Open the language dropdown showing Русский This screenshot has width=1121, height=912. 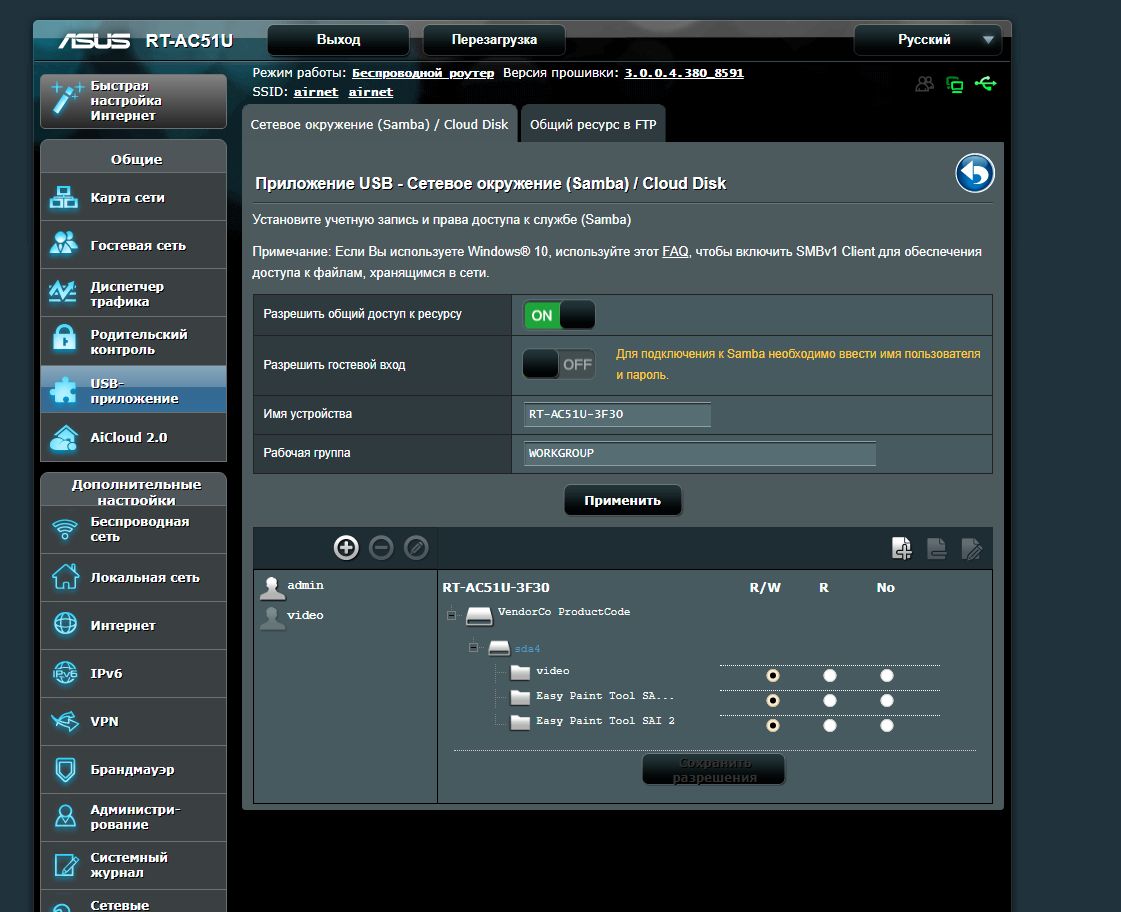927,40
